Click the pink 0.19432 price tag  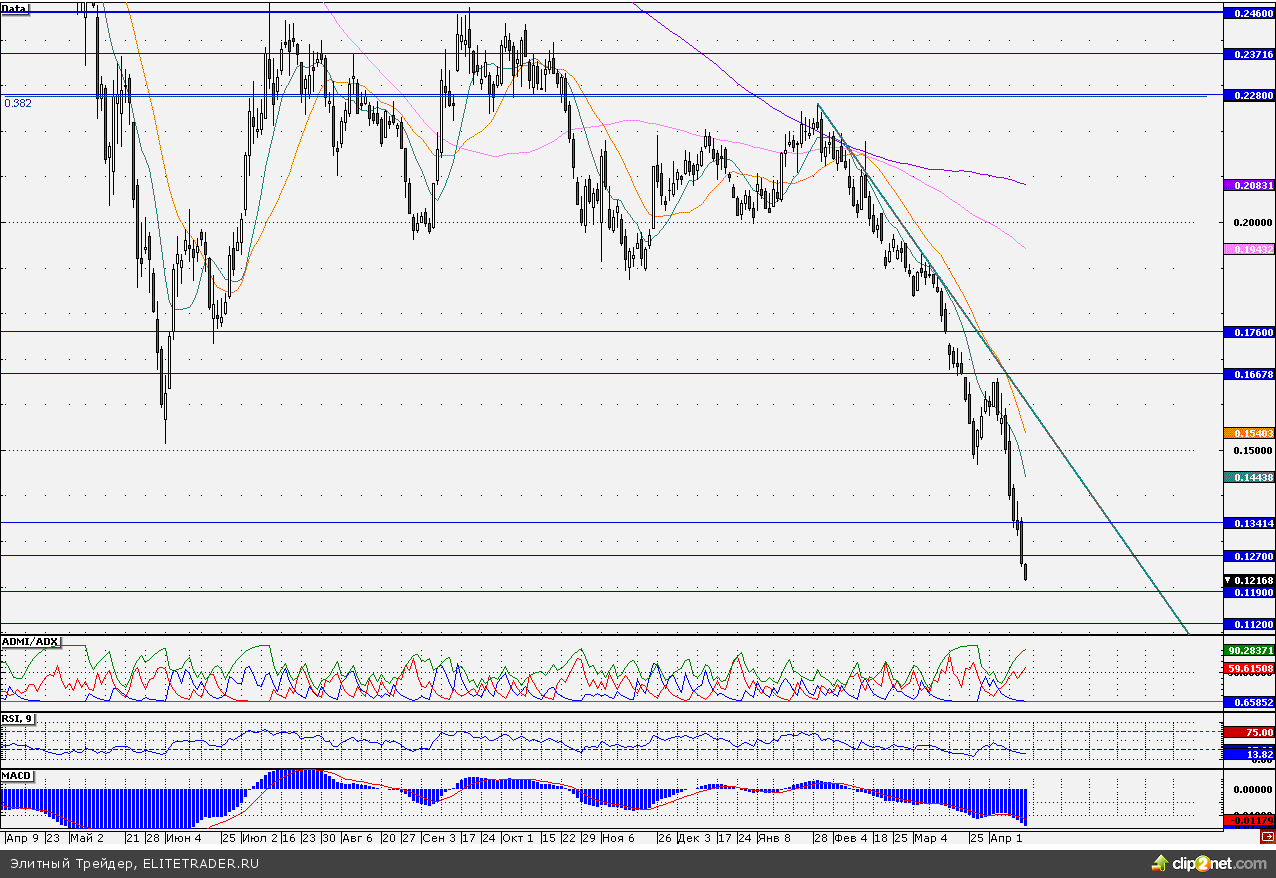1249,247
